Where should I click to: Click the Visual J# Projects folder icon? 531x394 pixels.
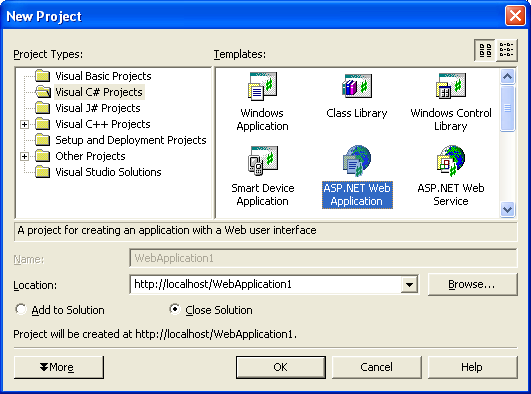point(43,108)
